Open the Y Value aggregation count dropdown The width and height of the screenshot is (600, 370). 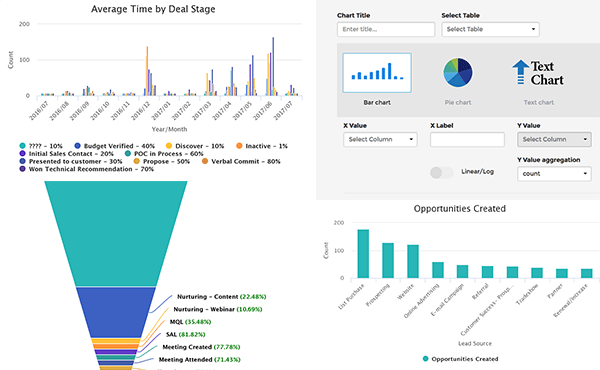554,174
